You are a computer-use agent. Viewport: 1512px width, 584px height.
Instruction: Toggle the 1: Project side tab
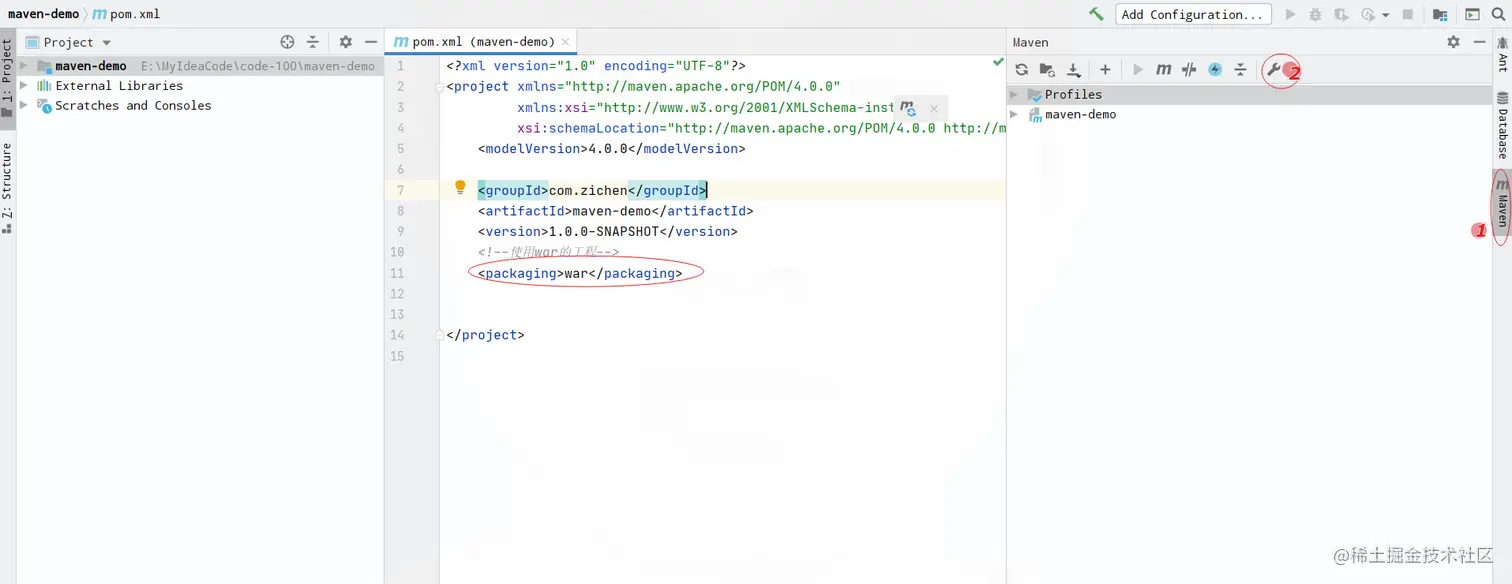point(7,78)
